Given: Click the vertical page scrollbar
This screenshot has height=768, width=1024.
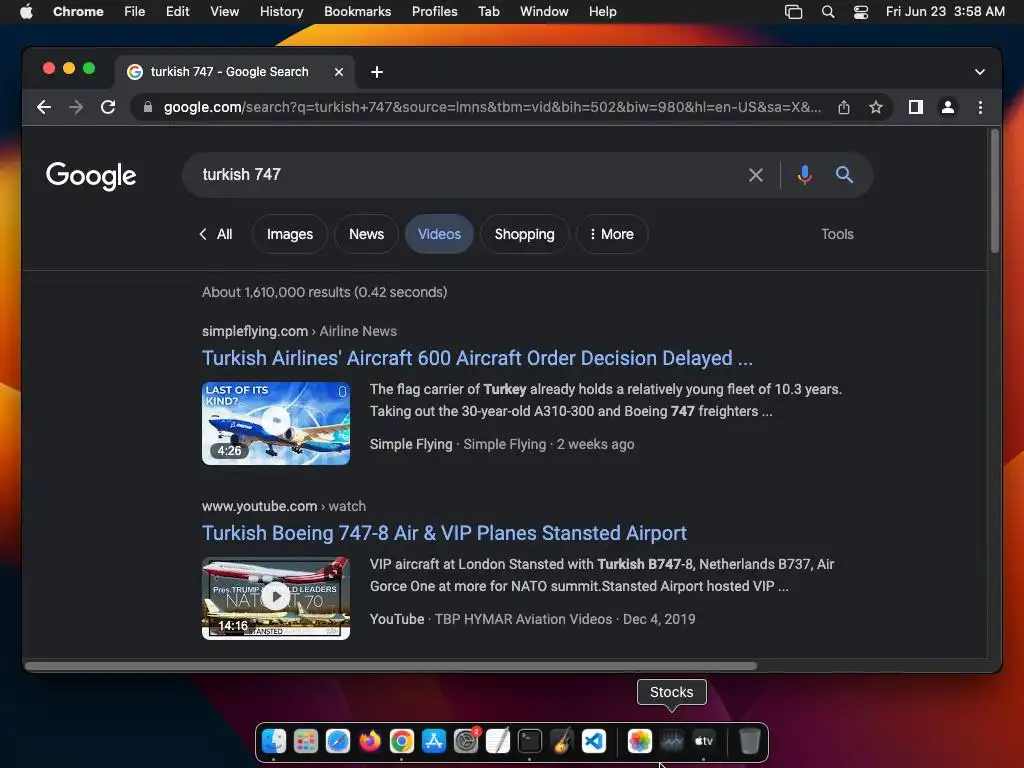Looking at the screenshot, I should pyautogui.click(x=995, y=191).
